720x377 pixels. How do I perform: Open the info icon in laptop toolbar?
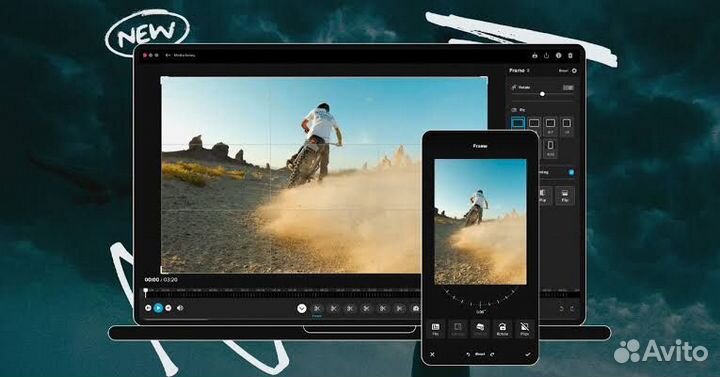[x=558, y=56]
